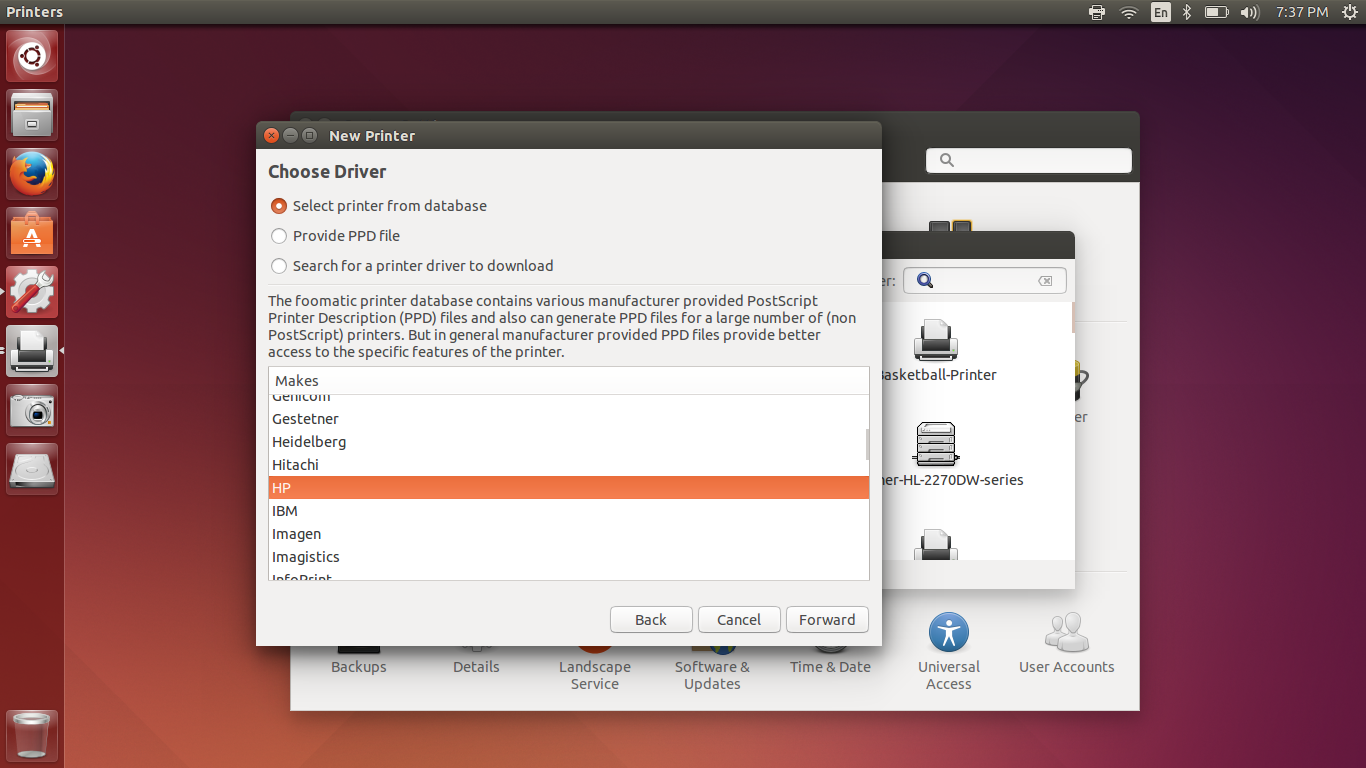The width and height of the screenshot is (1366, 768).
Task: Choose Provide PPD file option
Action: (x=336, y=236)
